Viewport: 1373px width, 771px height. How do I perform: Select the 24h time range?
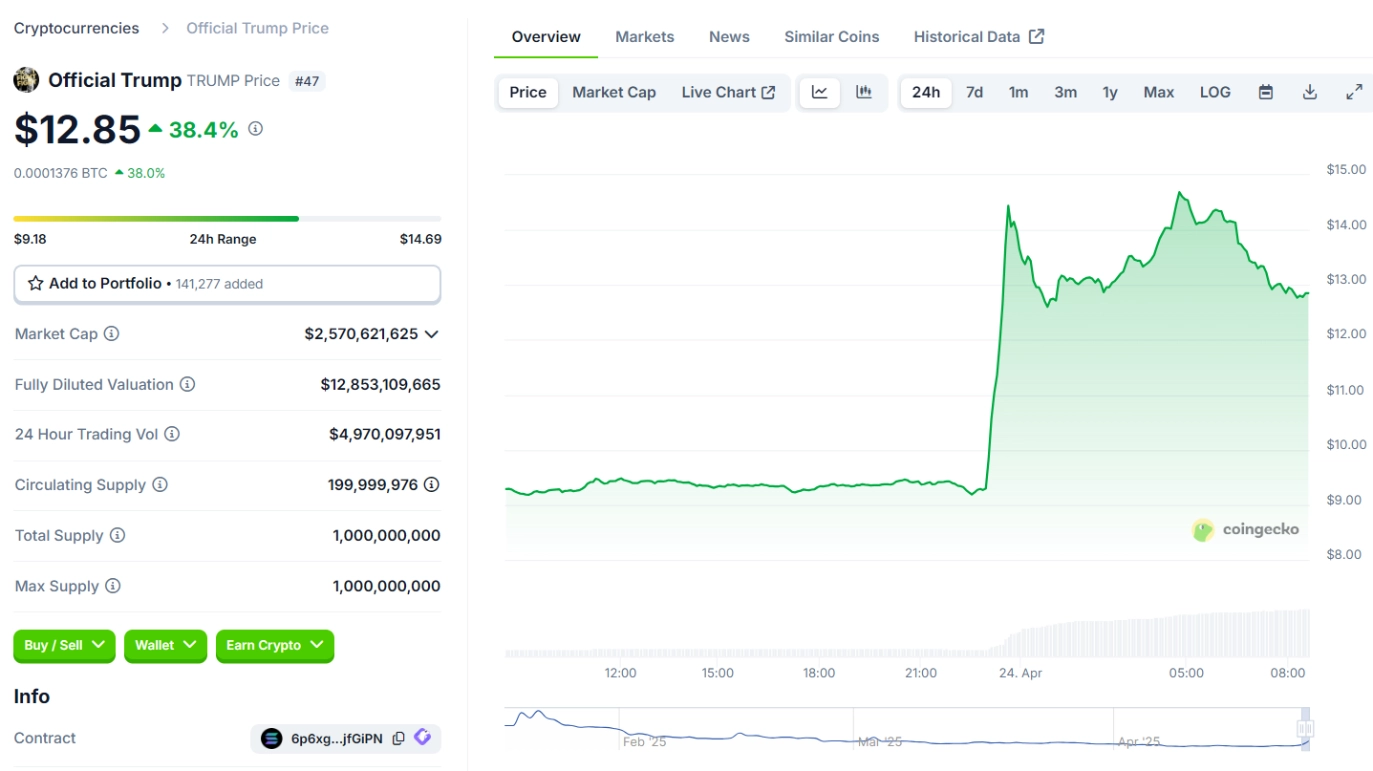[x=926, y=92]
